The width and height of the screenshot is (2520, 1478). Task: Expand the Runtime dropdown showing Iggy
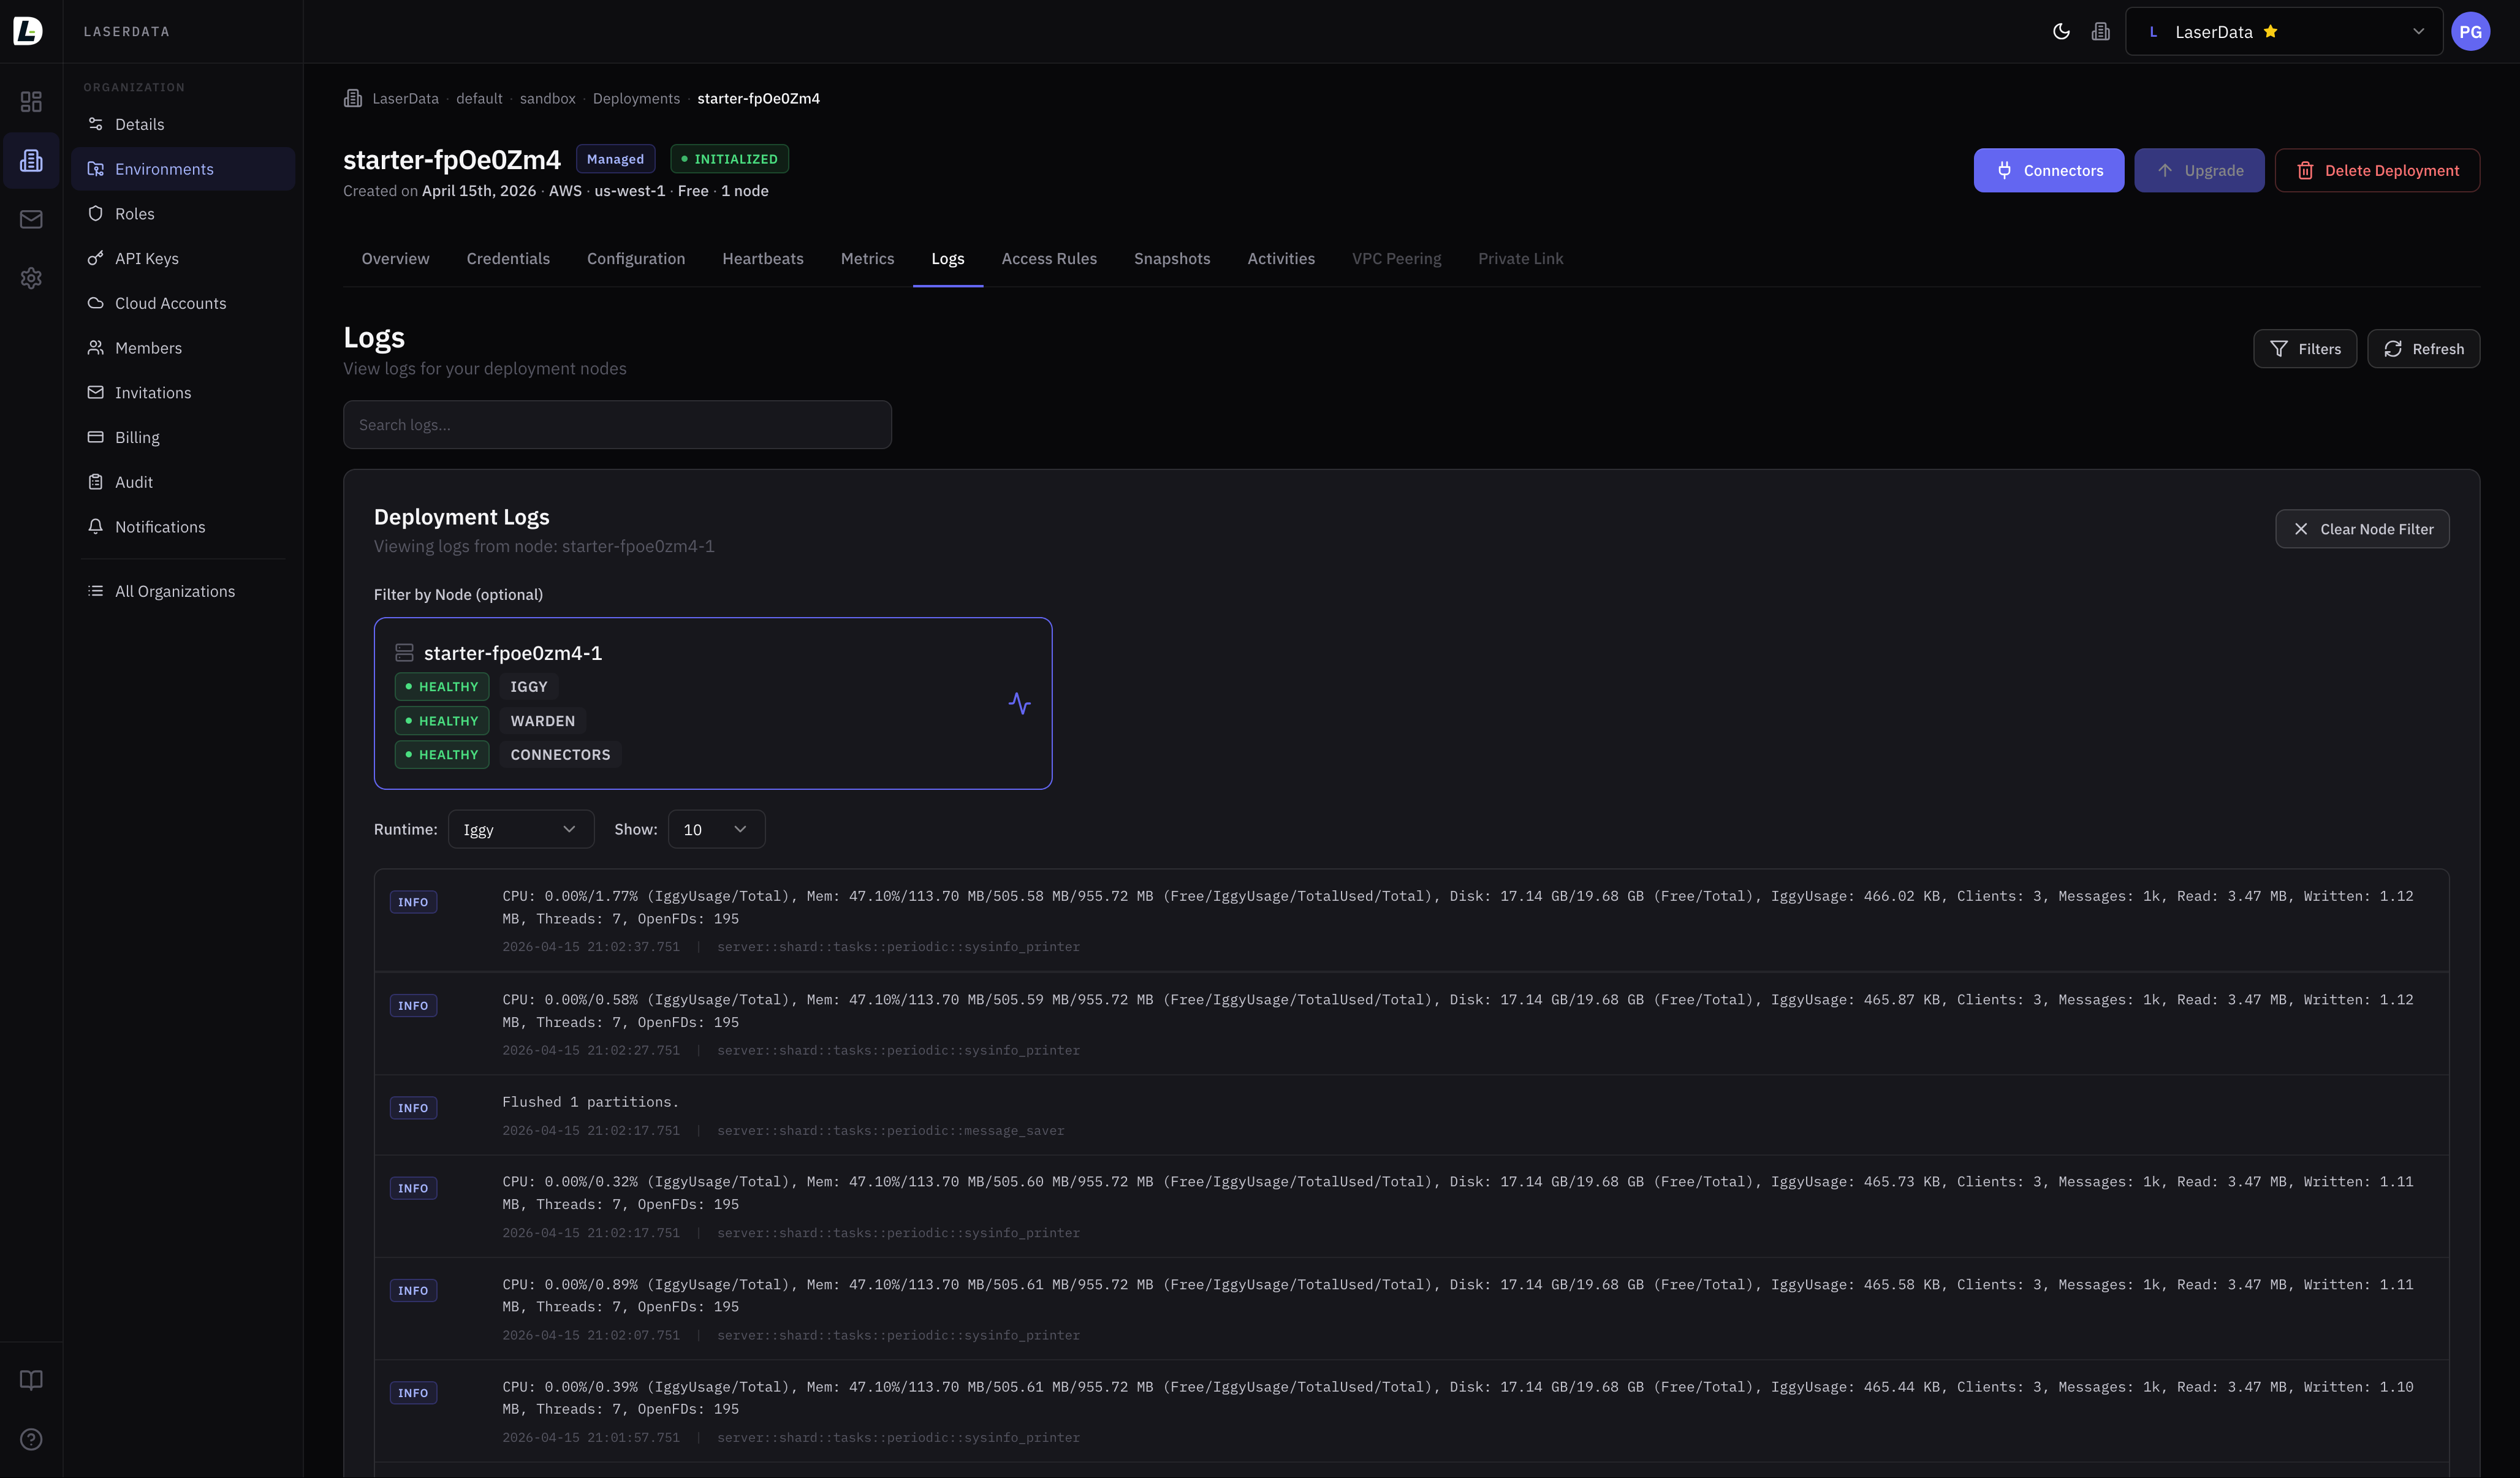point(520,829)
